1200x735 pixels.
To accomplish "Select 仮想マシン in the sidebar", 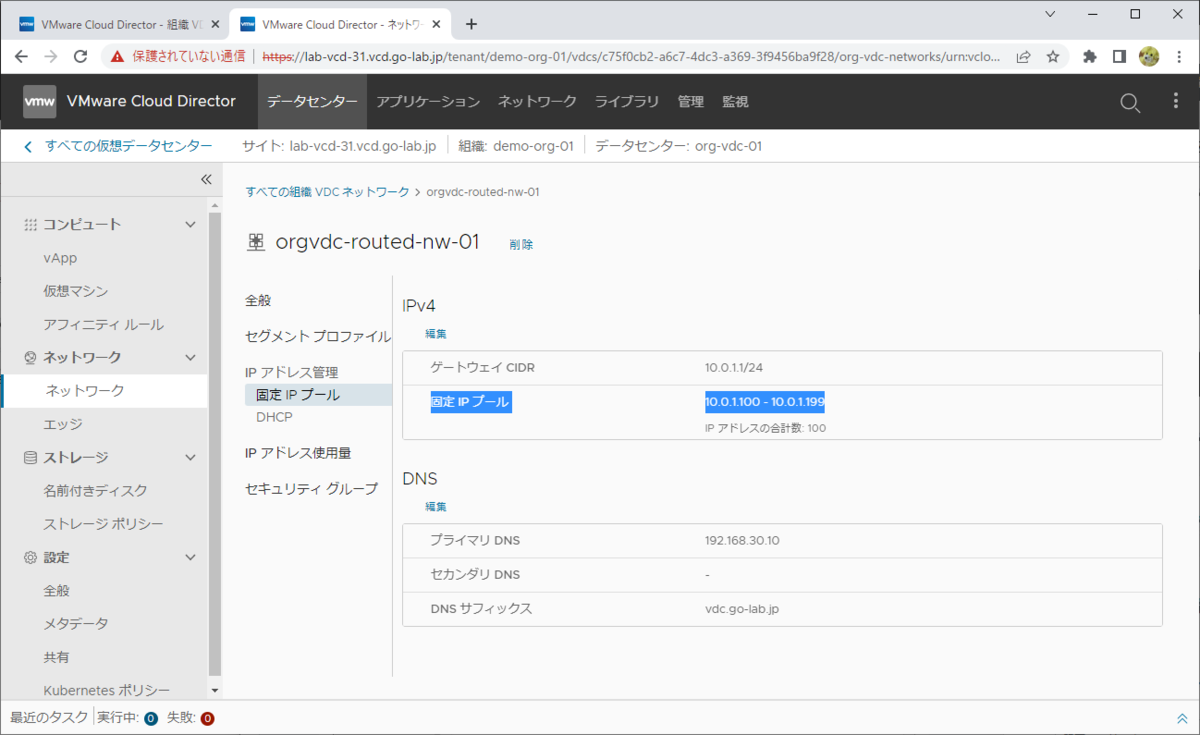I will tap(76, 291).
